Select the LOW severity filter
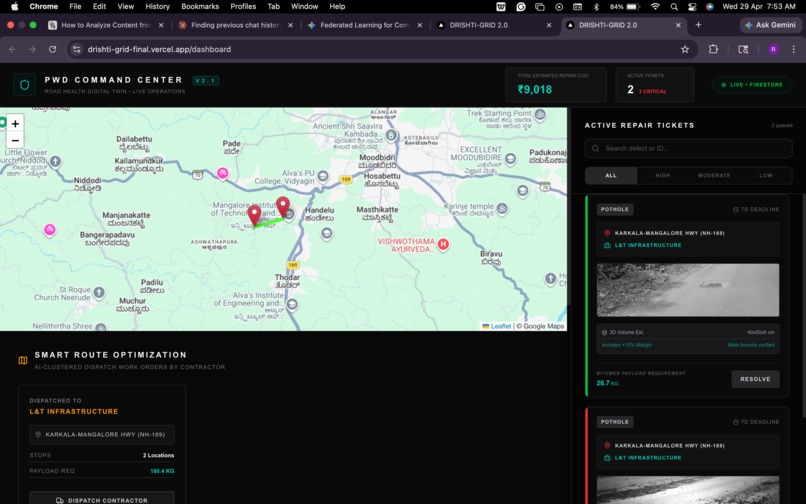This screenshot has width=806, height=504. coord(765,176)
